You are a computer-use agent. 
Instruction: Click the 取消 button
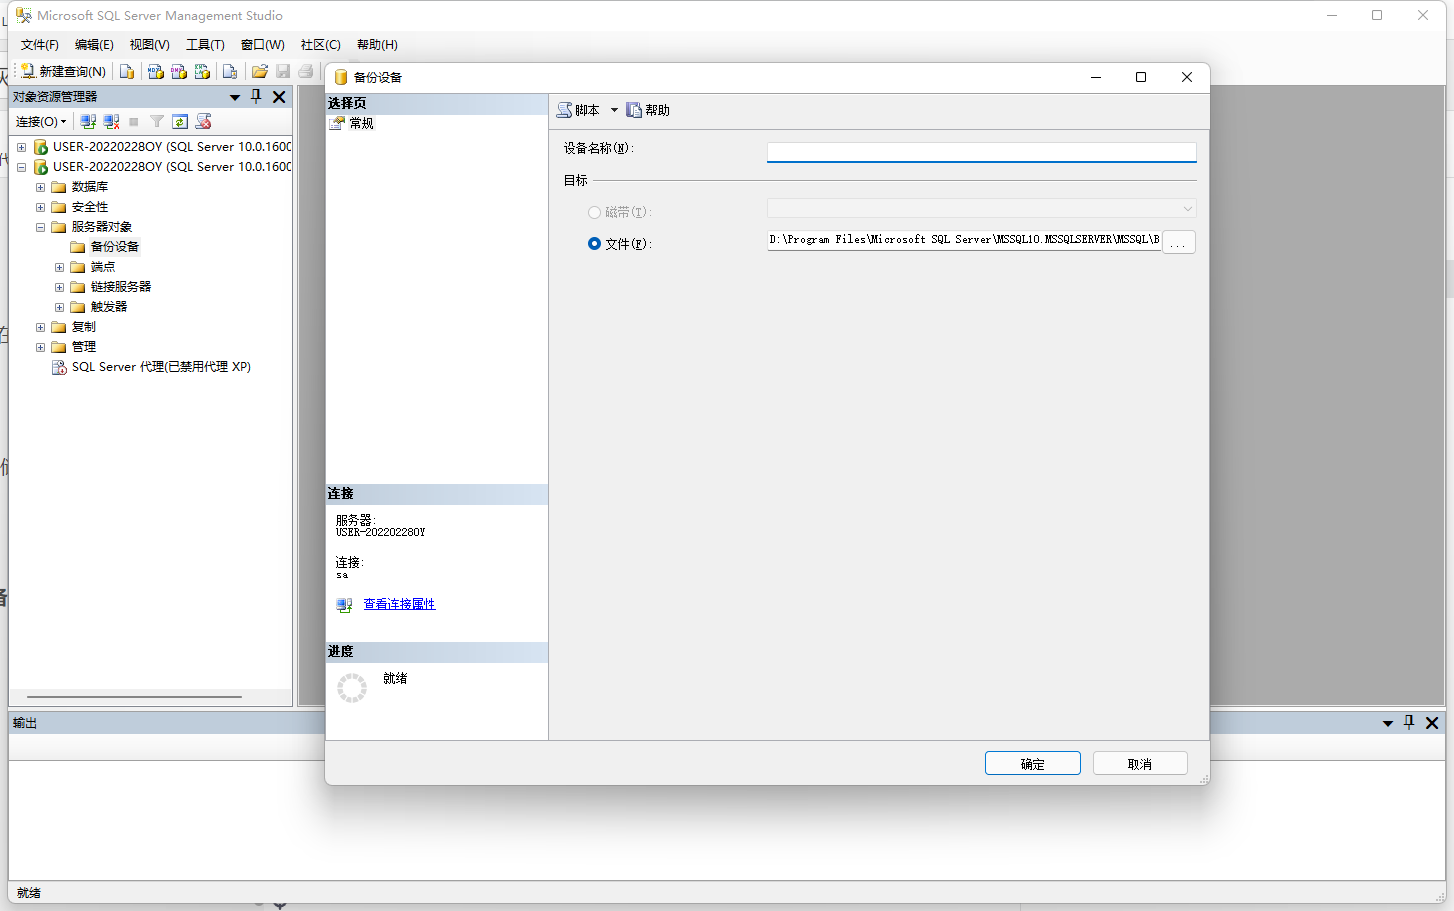[1140, 763]
